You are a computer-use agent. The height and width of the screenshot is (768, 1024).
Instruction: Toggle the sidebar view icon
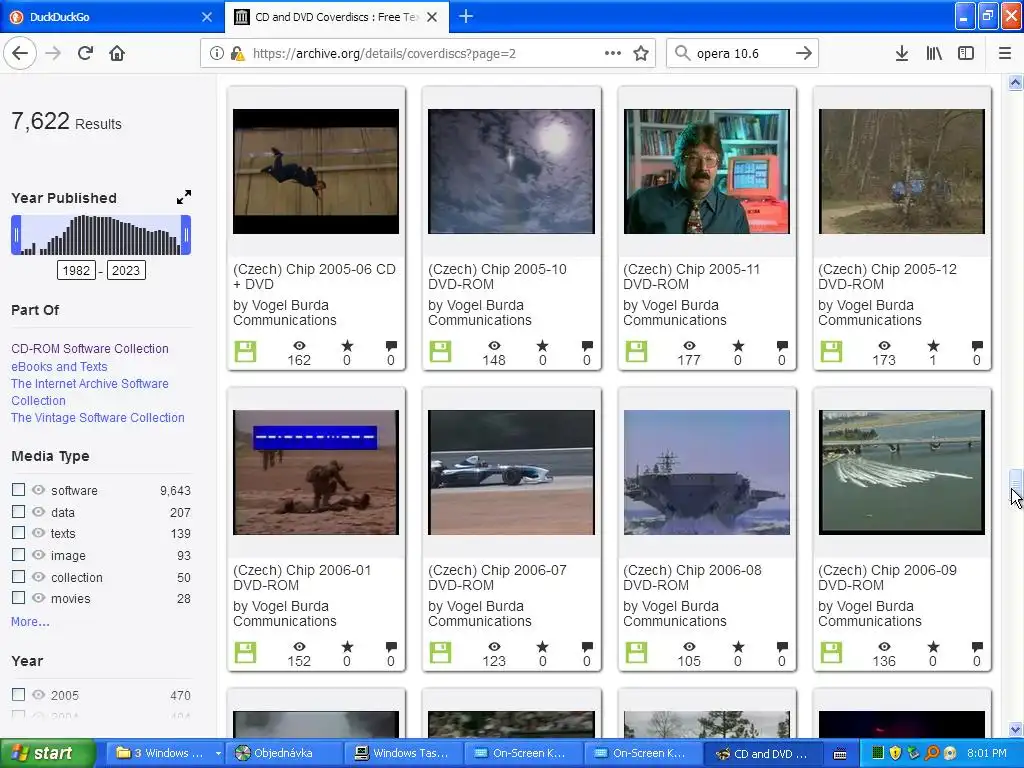coord(966,54)
